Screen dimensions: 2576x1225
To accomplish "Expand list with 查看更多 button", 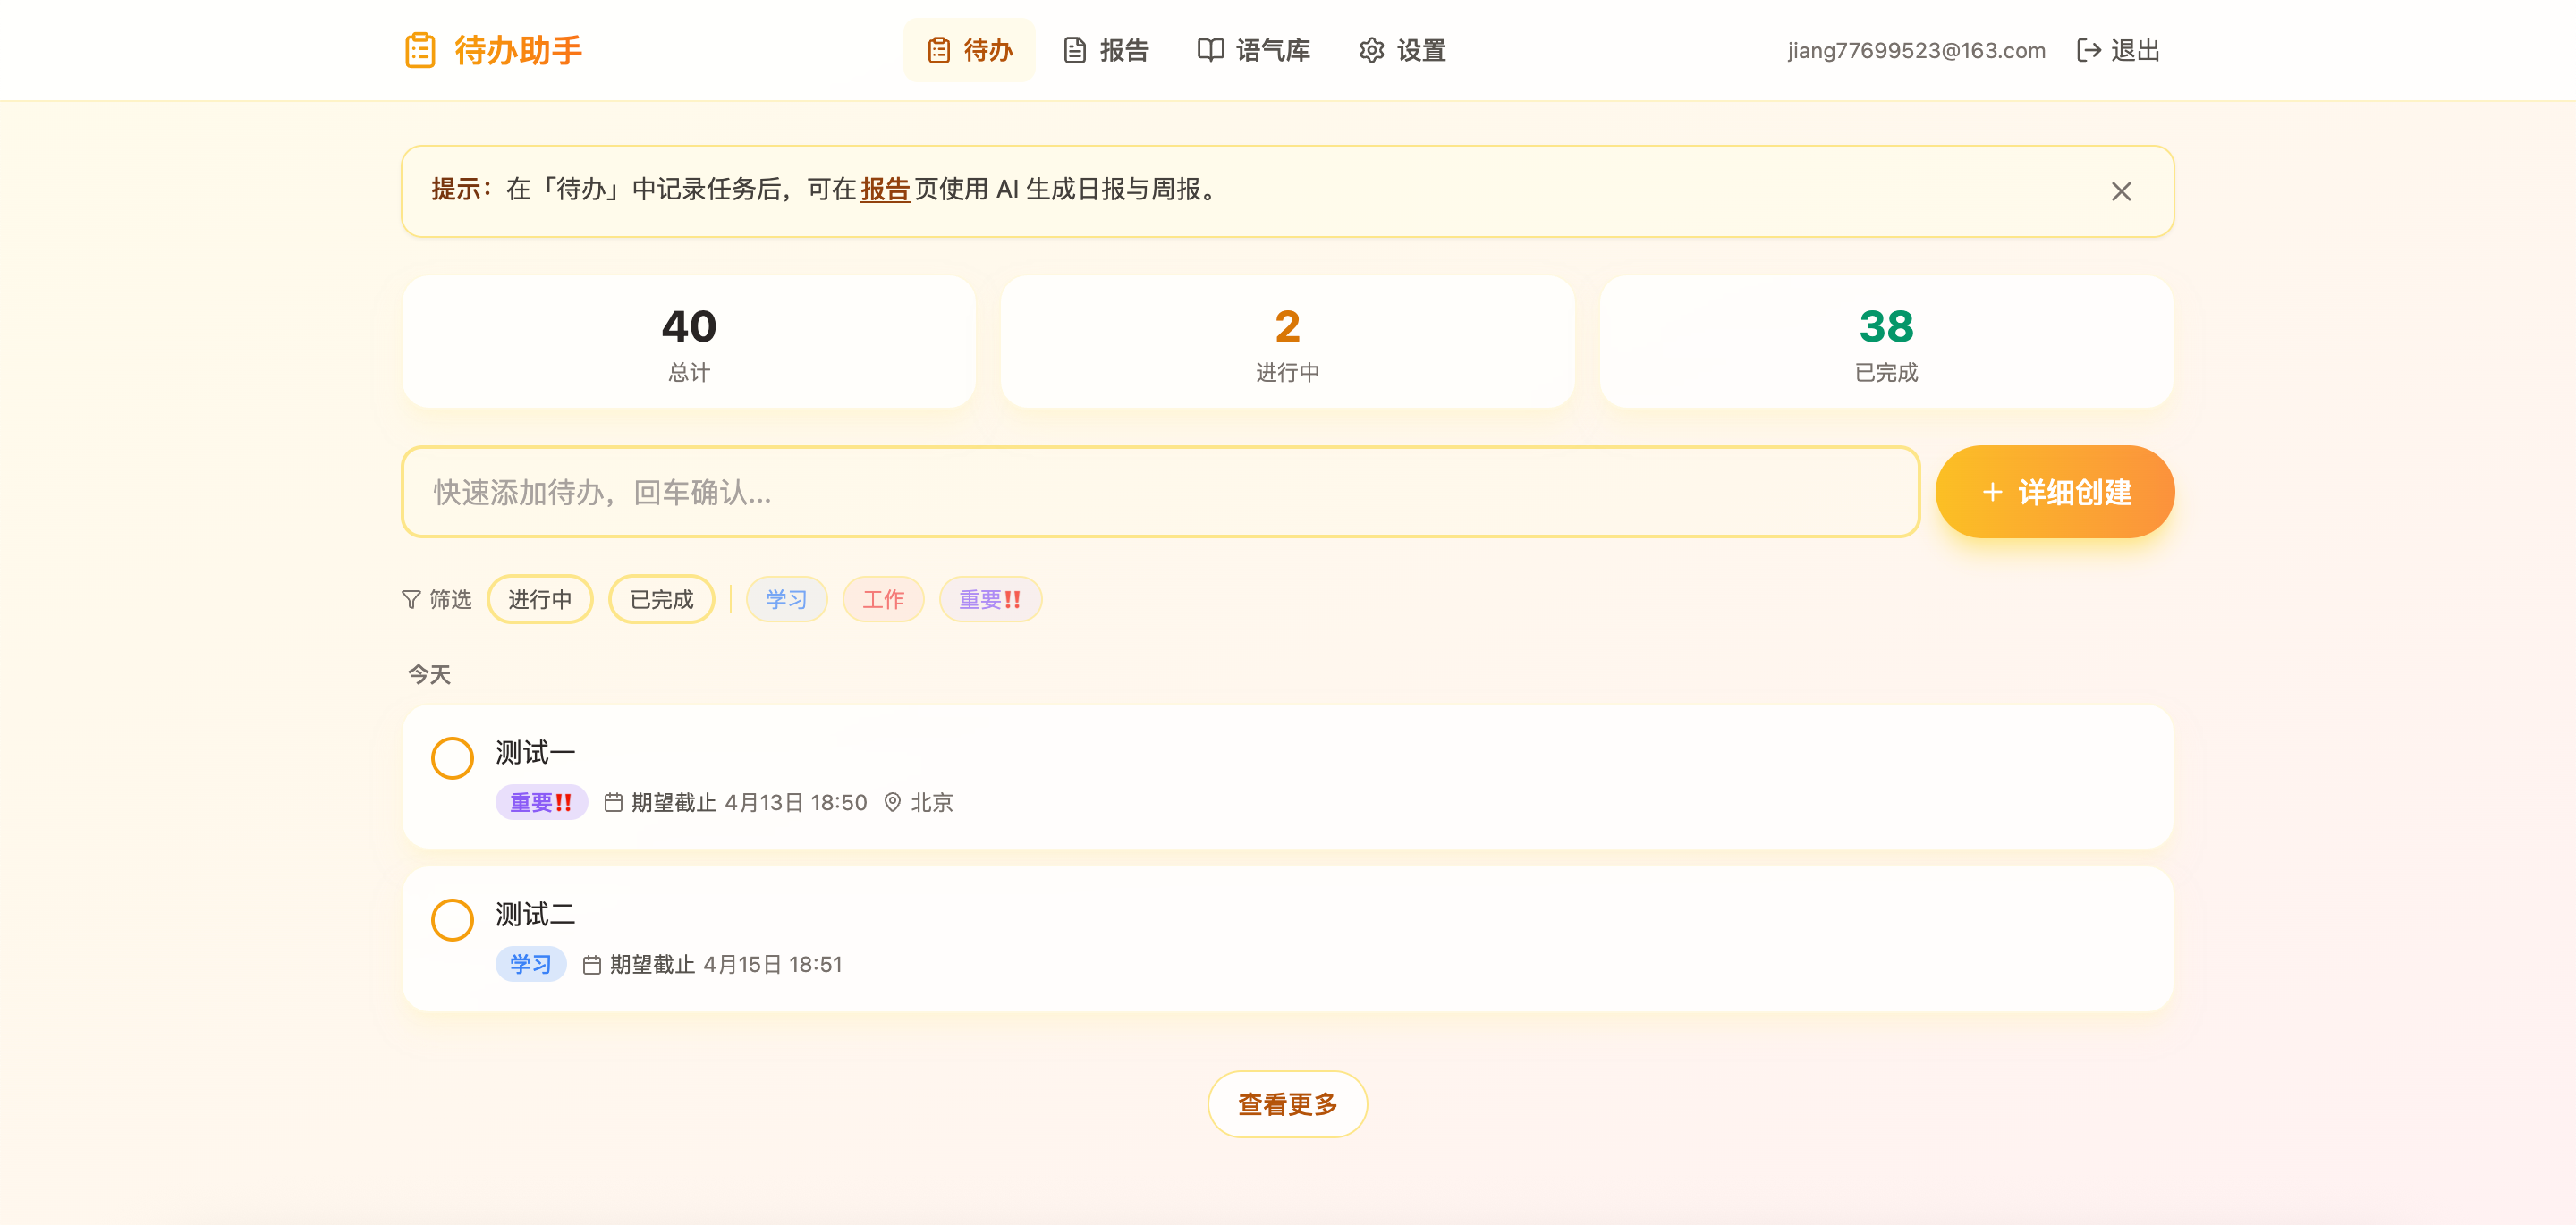I will 1287,1104.
